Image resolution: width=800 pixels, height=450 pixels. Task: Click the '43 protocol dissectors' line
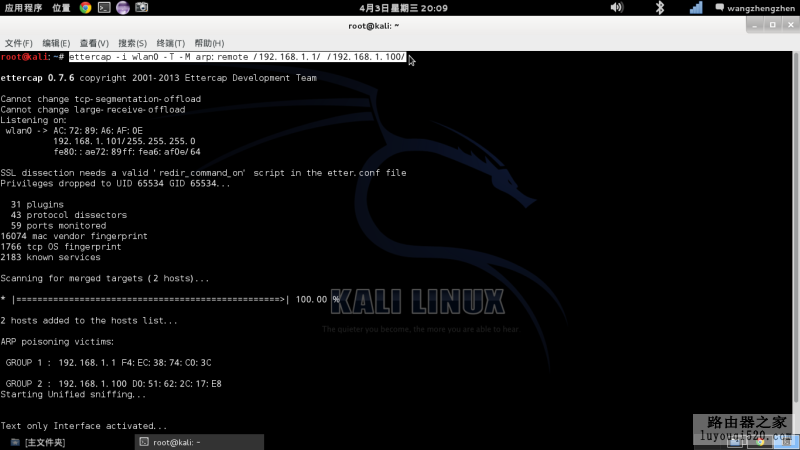[x=69, y=215]
